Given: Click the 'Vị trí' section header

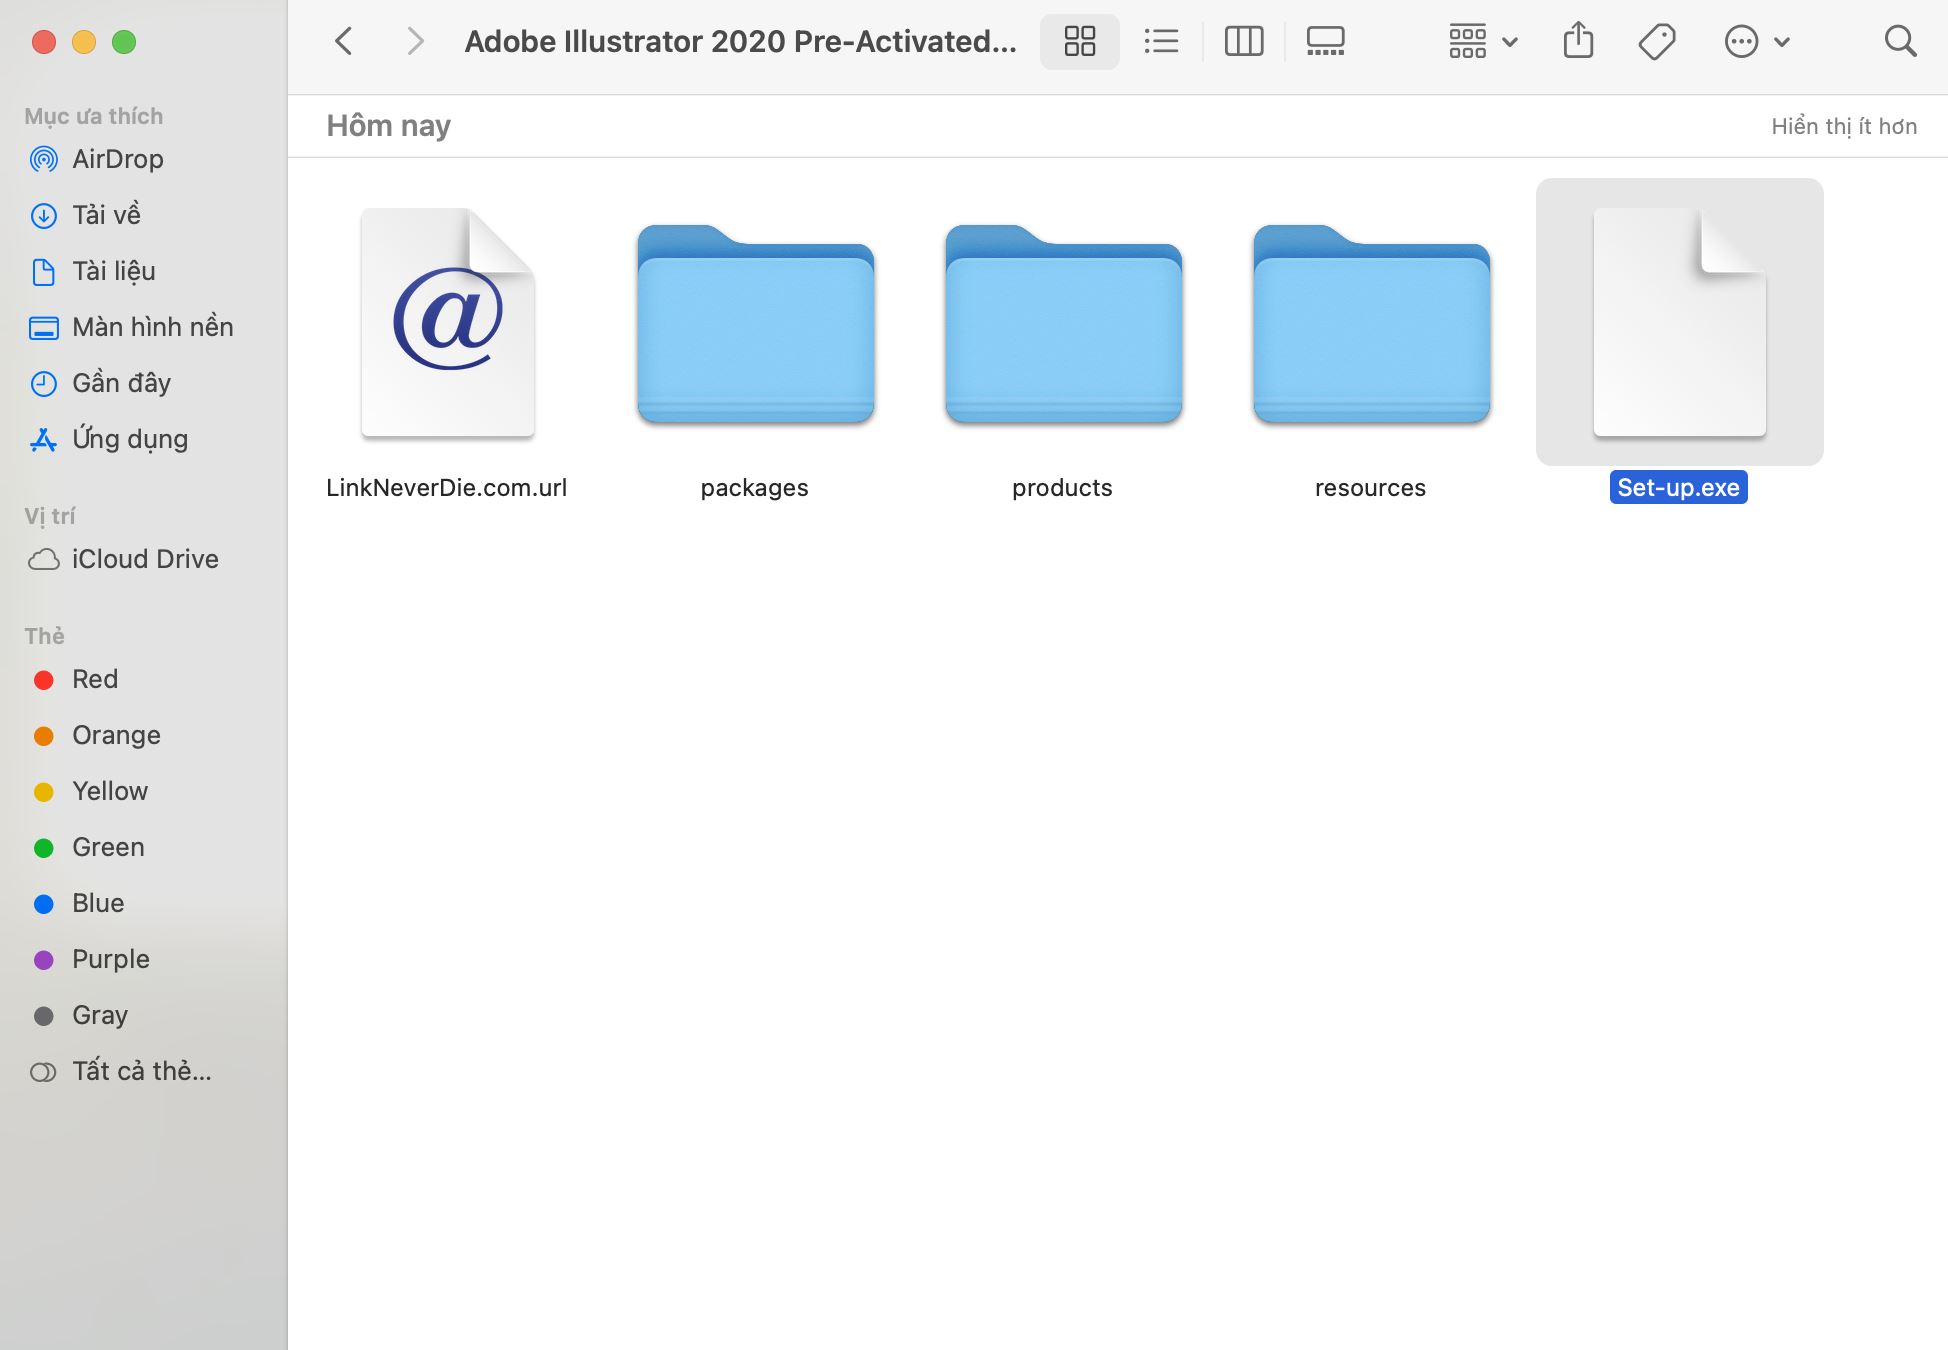Looking at the screenshot, I should pyautogui.click(x=50, y=516).
